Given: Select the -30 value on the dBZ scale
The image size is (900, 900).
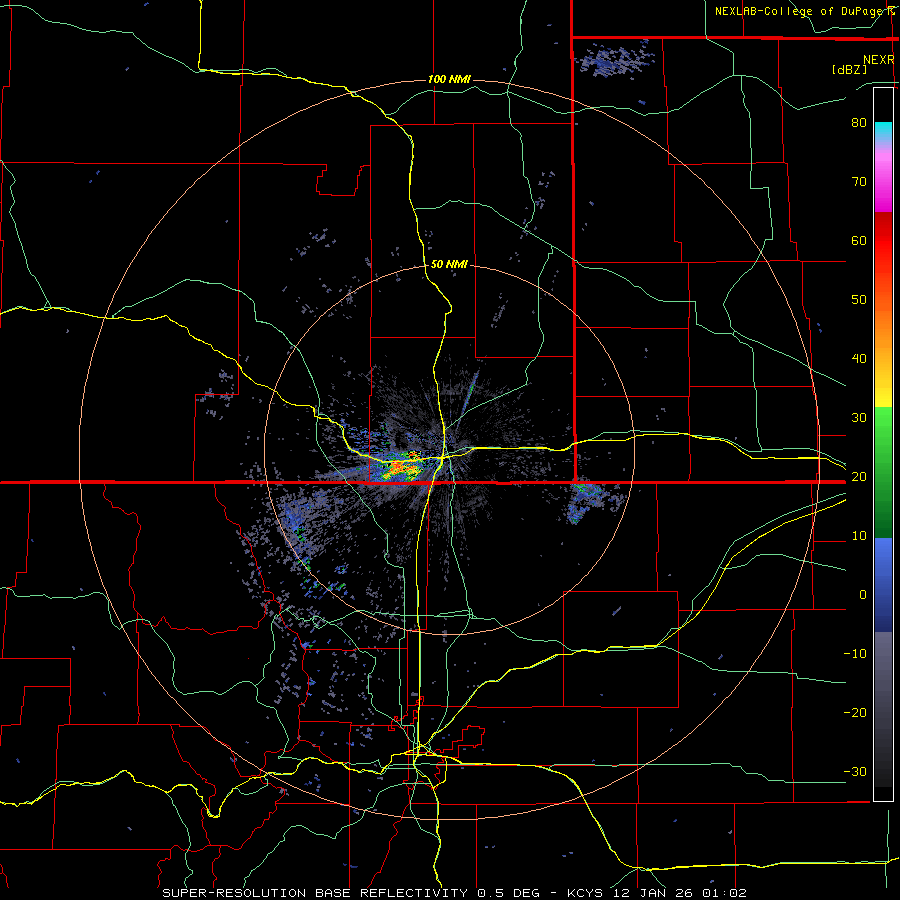Looking at the screenshot, I should coord(855,772).
